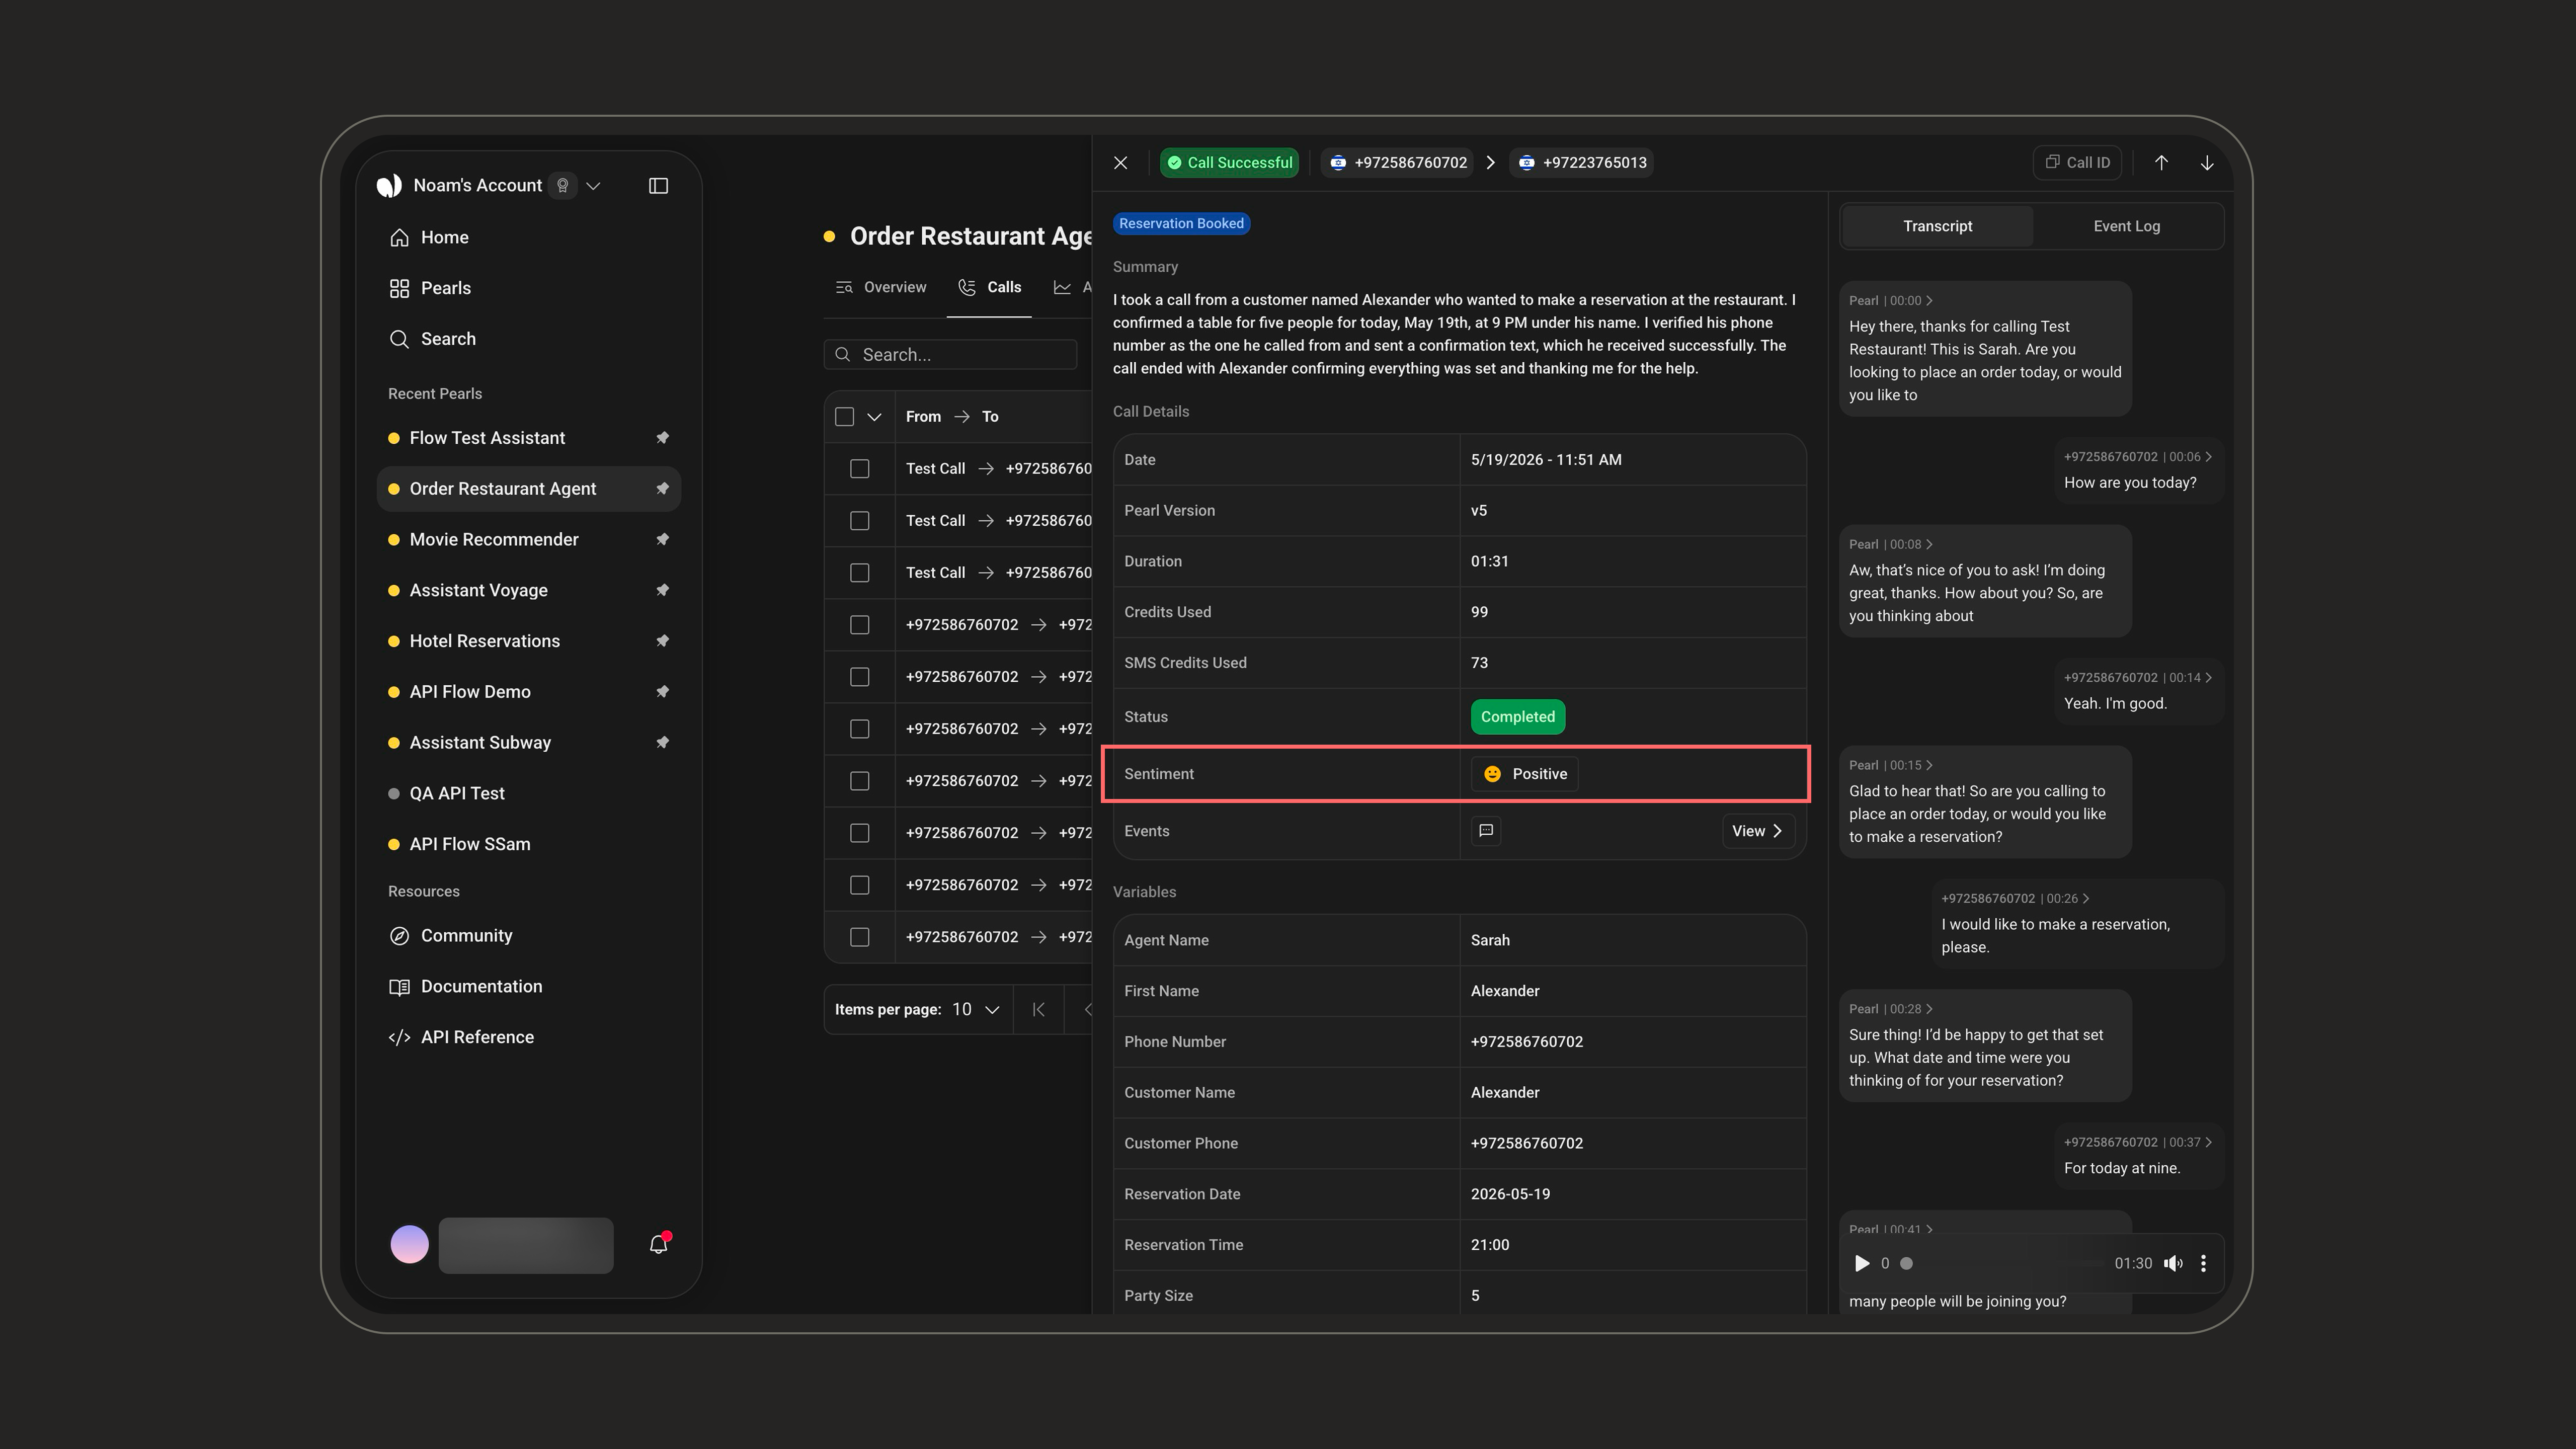Toggle select-all calls checkbox

click(x=845, y=417)
